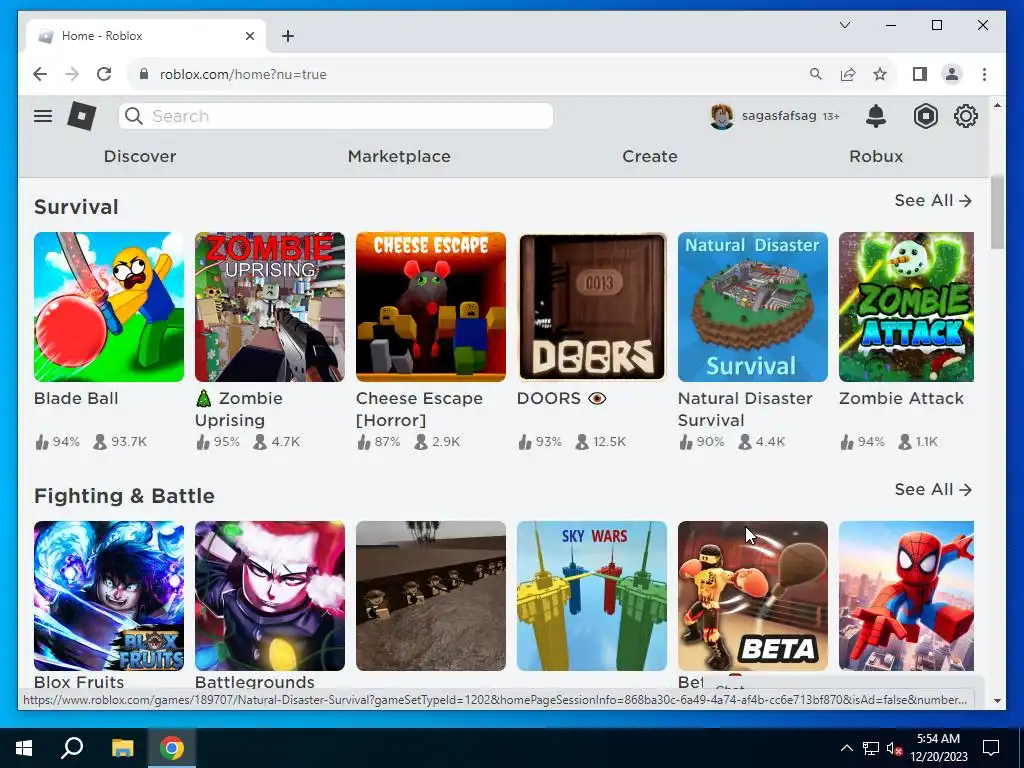Click the Roblox logo icon
The height and width of the screenshot is (768, 1024).
pos(82,116)
